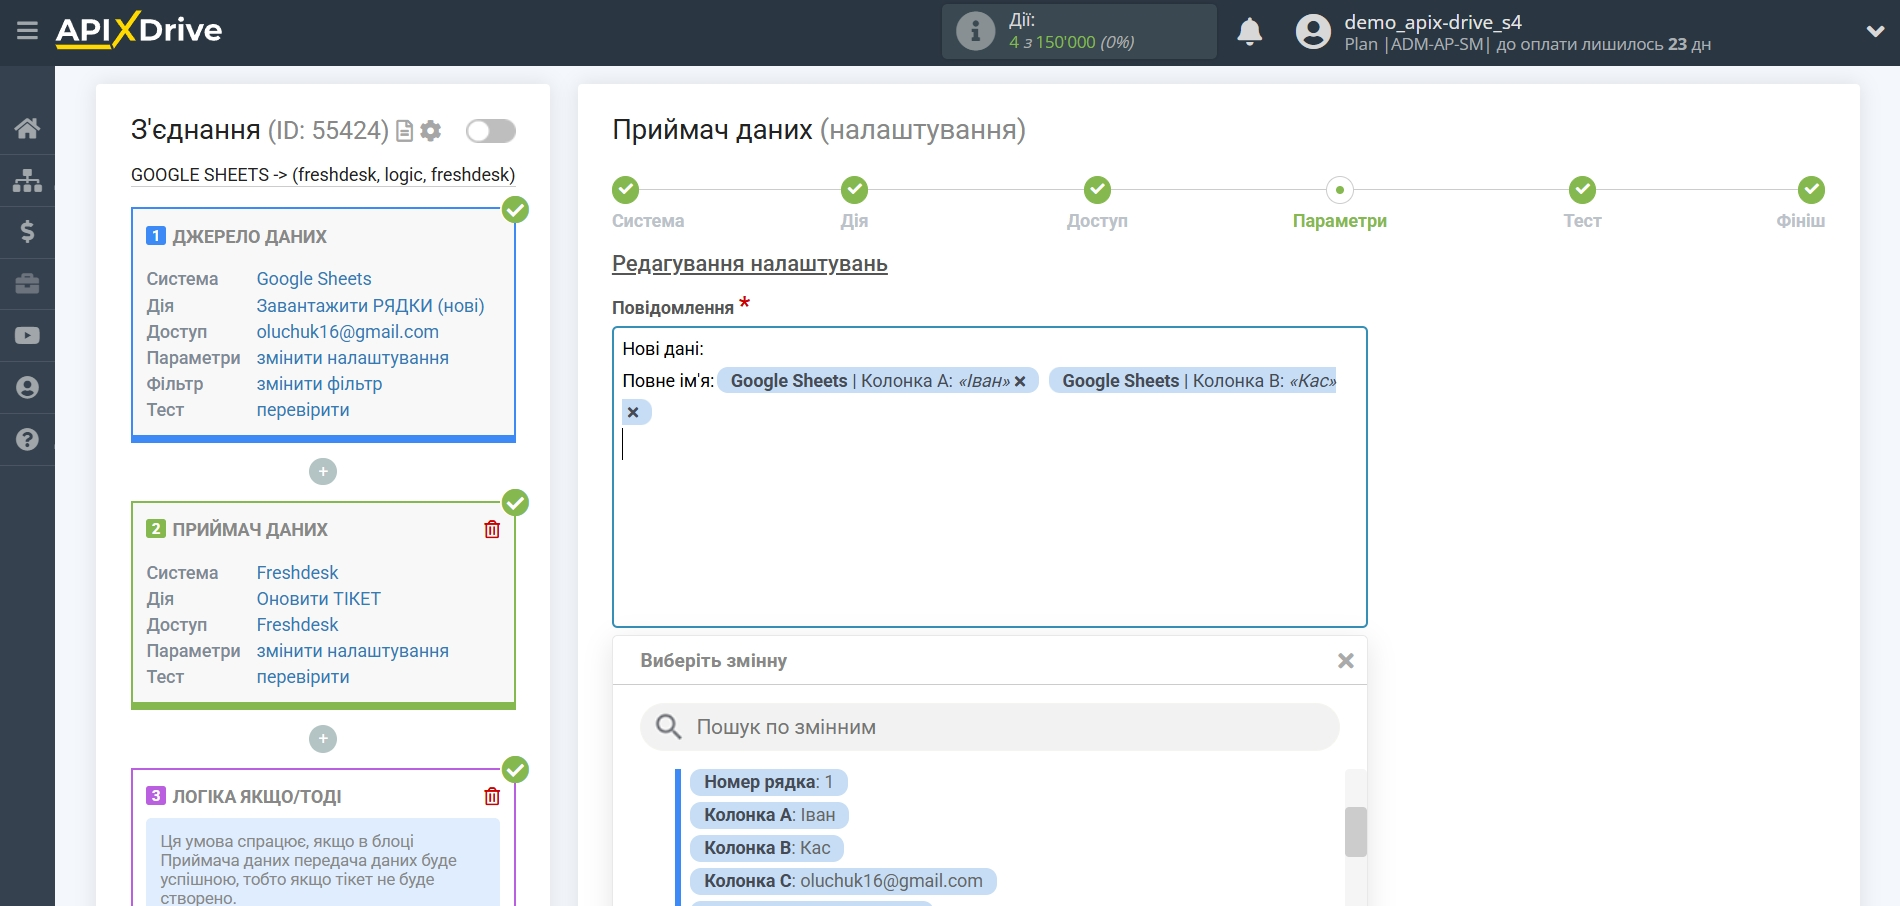Open the actions info icon

tap(975, 31)
